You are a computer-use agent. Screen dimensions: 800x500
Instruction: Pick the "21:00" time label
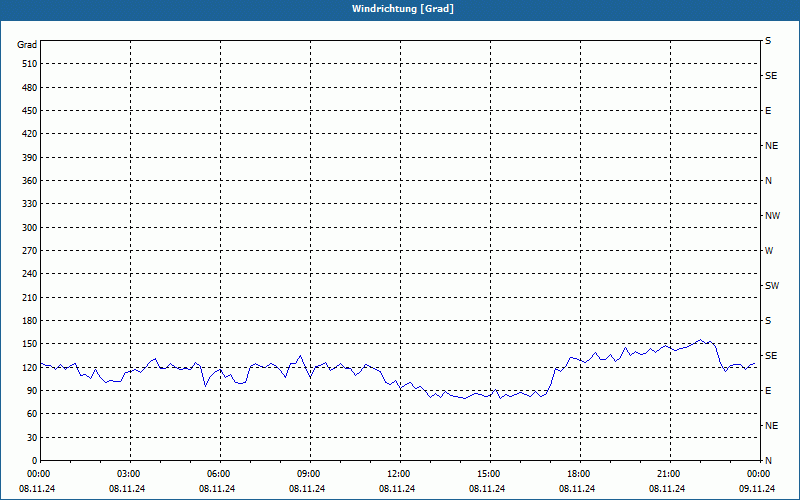point(668,474)
